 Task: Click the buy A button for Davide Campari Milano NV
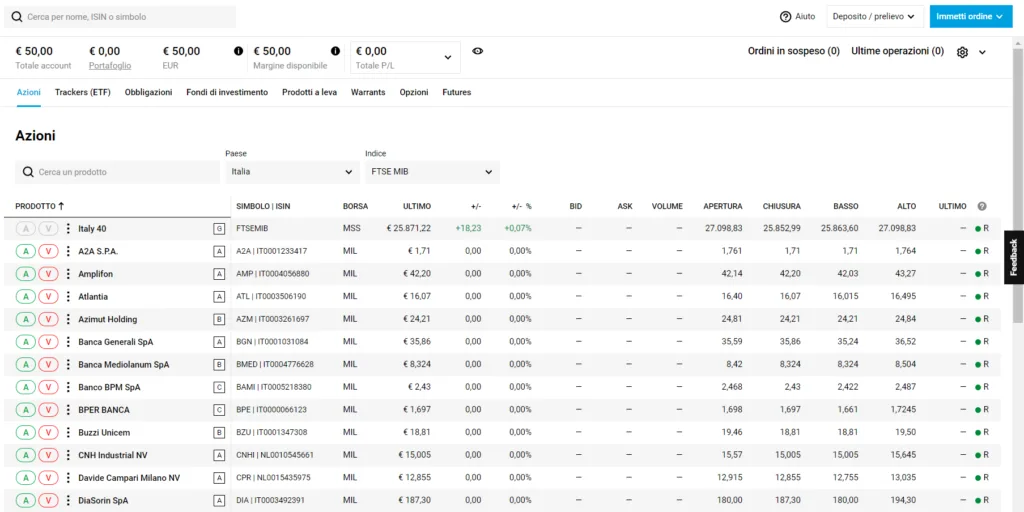pos(25,478)
